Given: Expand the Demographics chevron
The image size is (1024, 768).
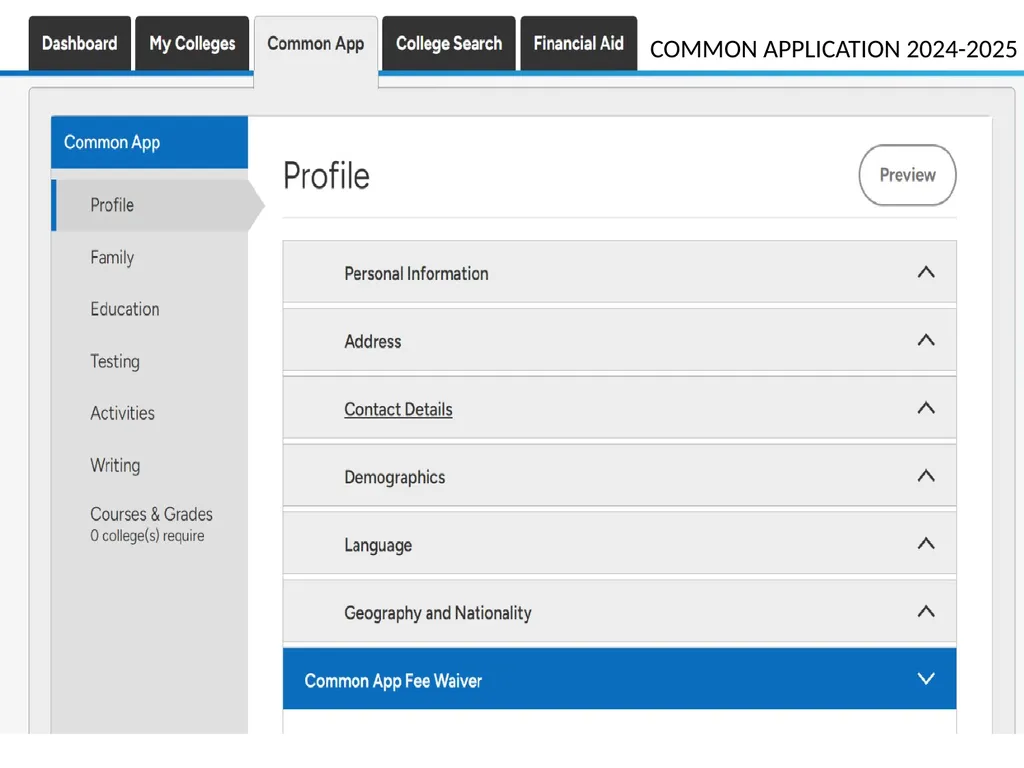Looking at the screenshot, I should tap(926, 476).
